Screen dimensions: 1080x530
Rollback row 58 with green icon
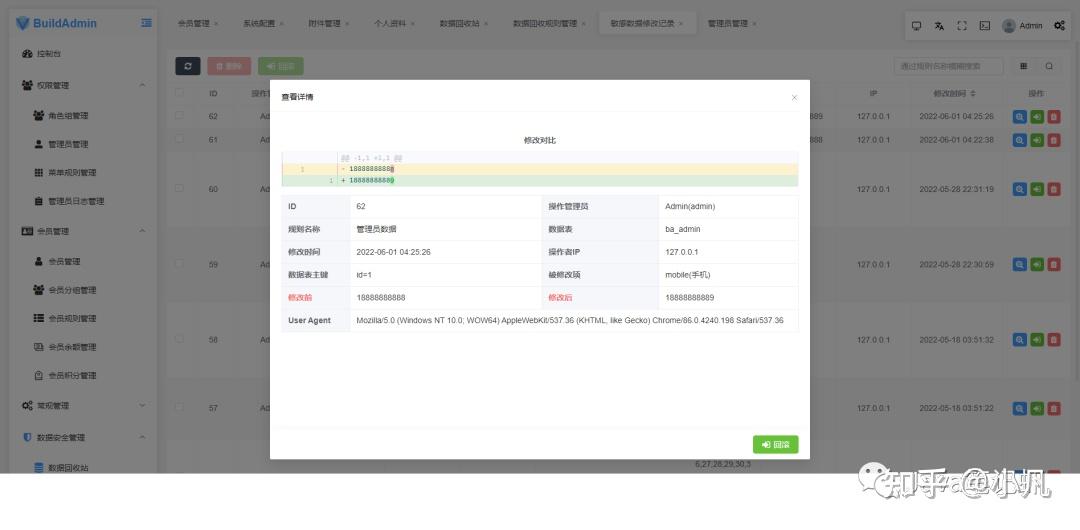1037,340
